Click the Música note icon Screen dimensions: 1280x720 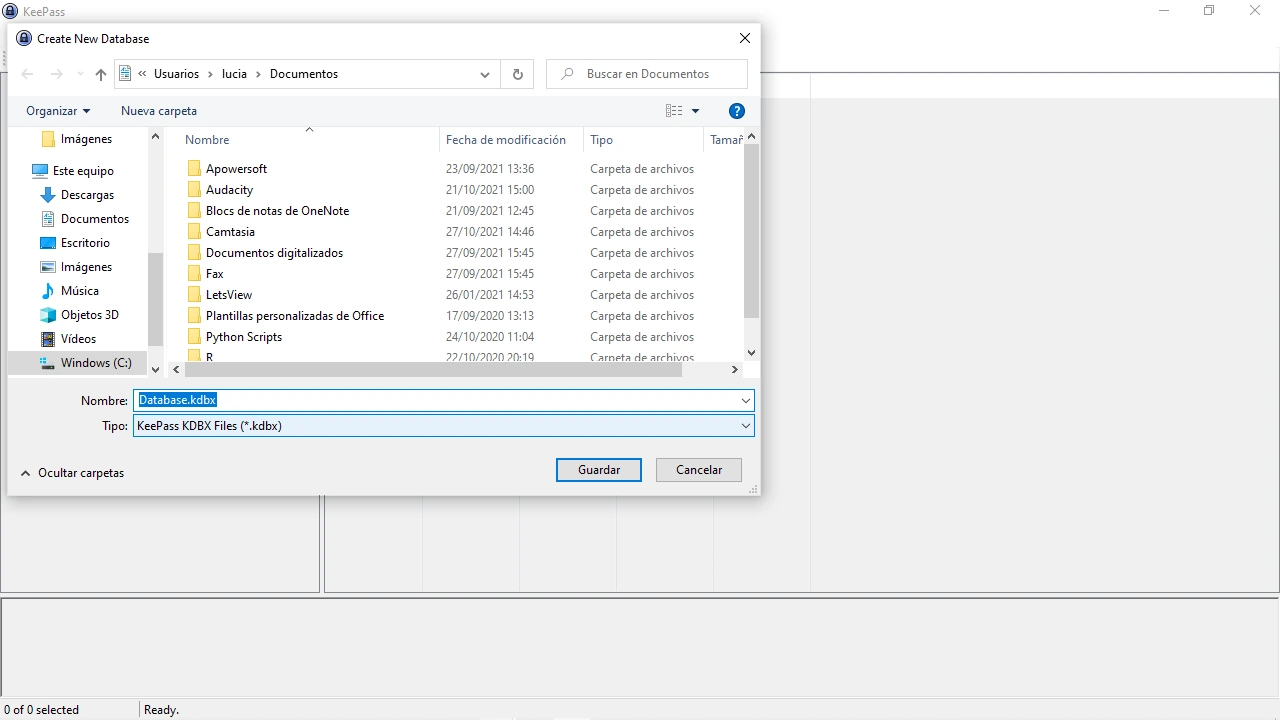coord(48,291)
